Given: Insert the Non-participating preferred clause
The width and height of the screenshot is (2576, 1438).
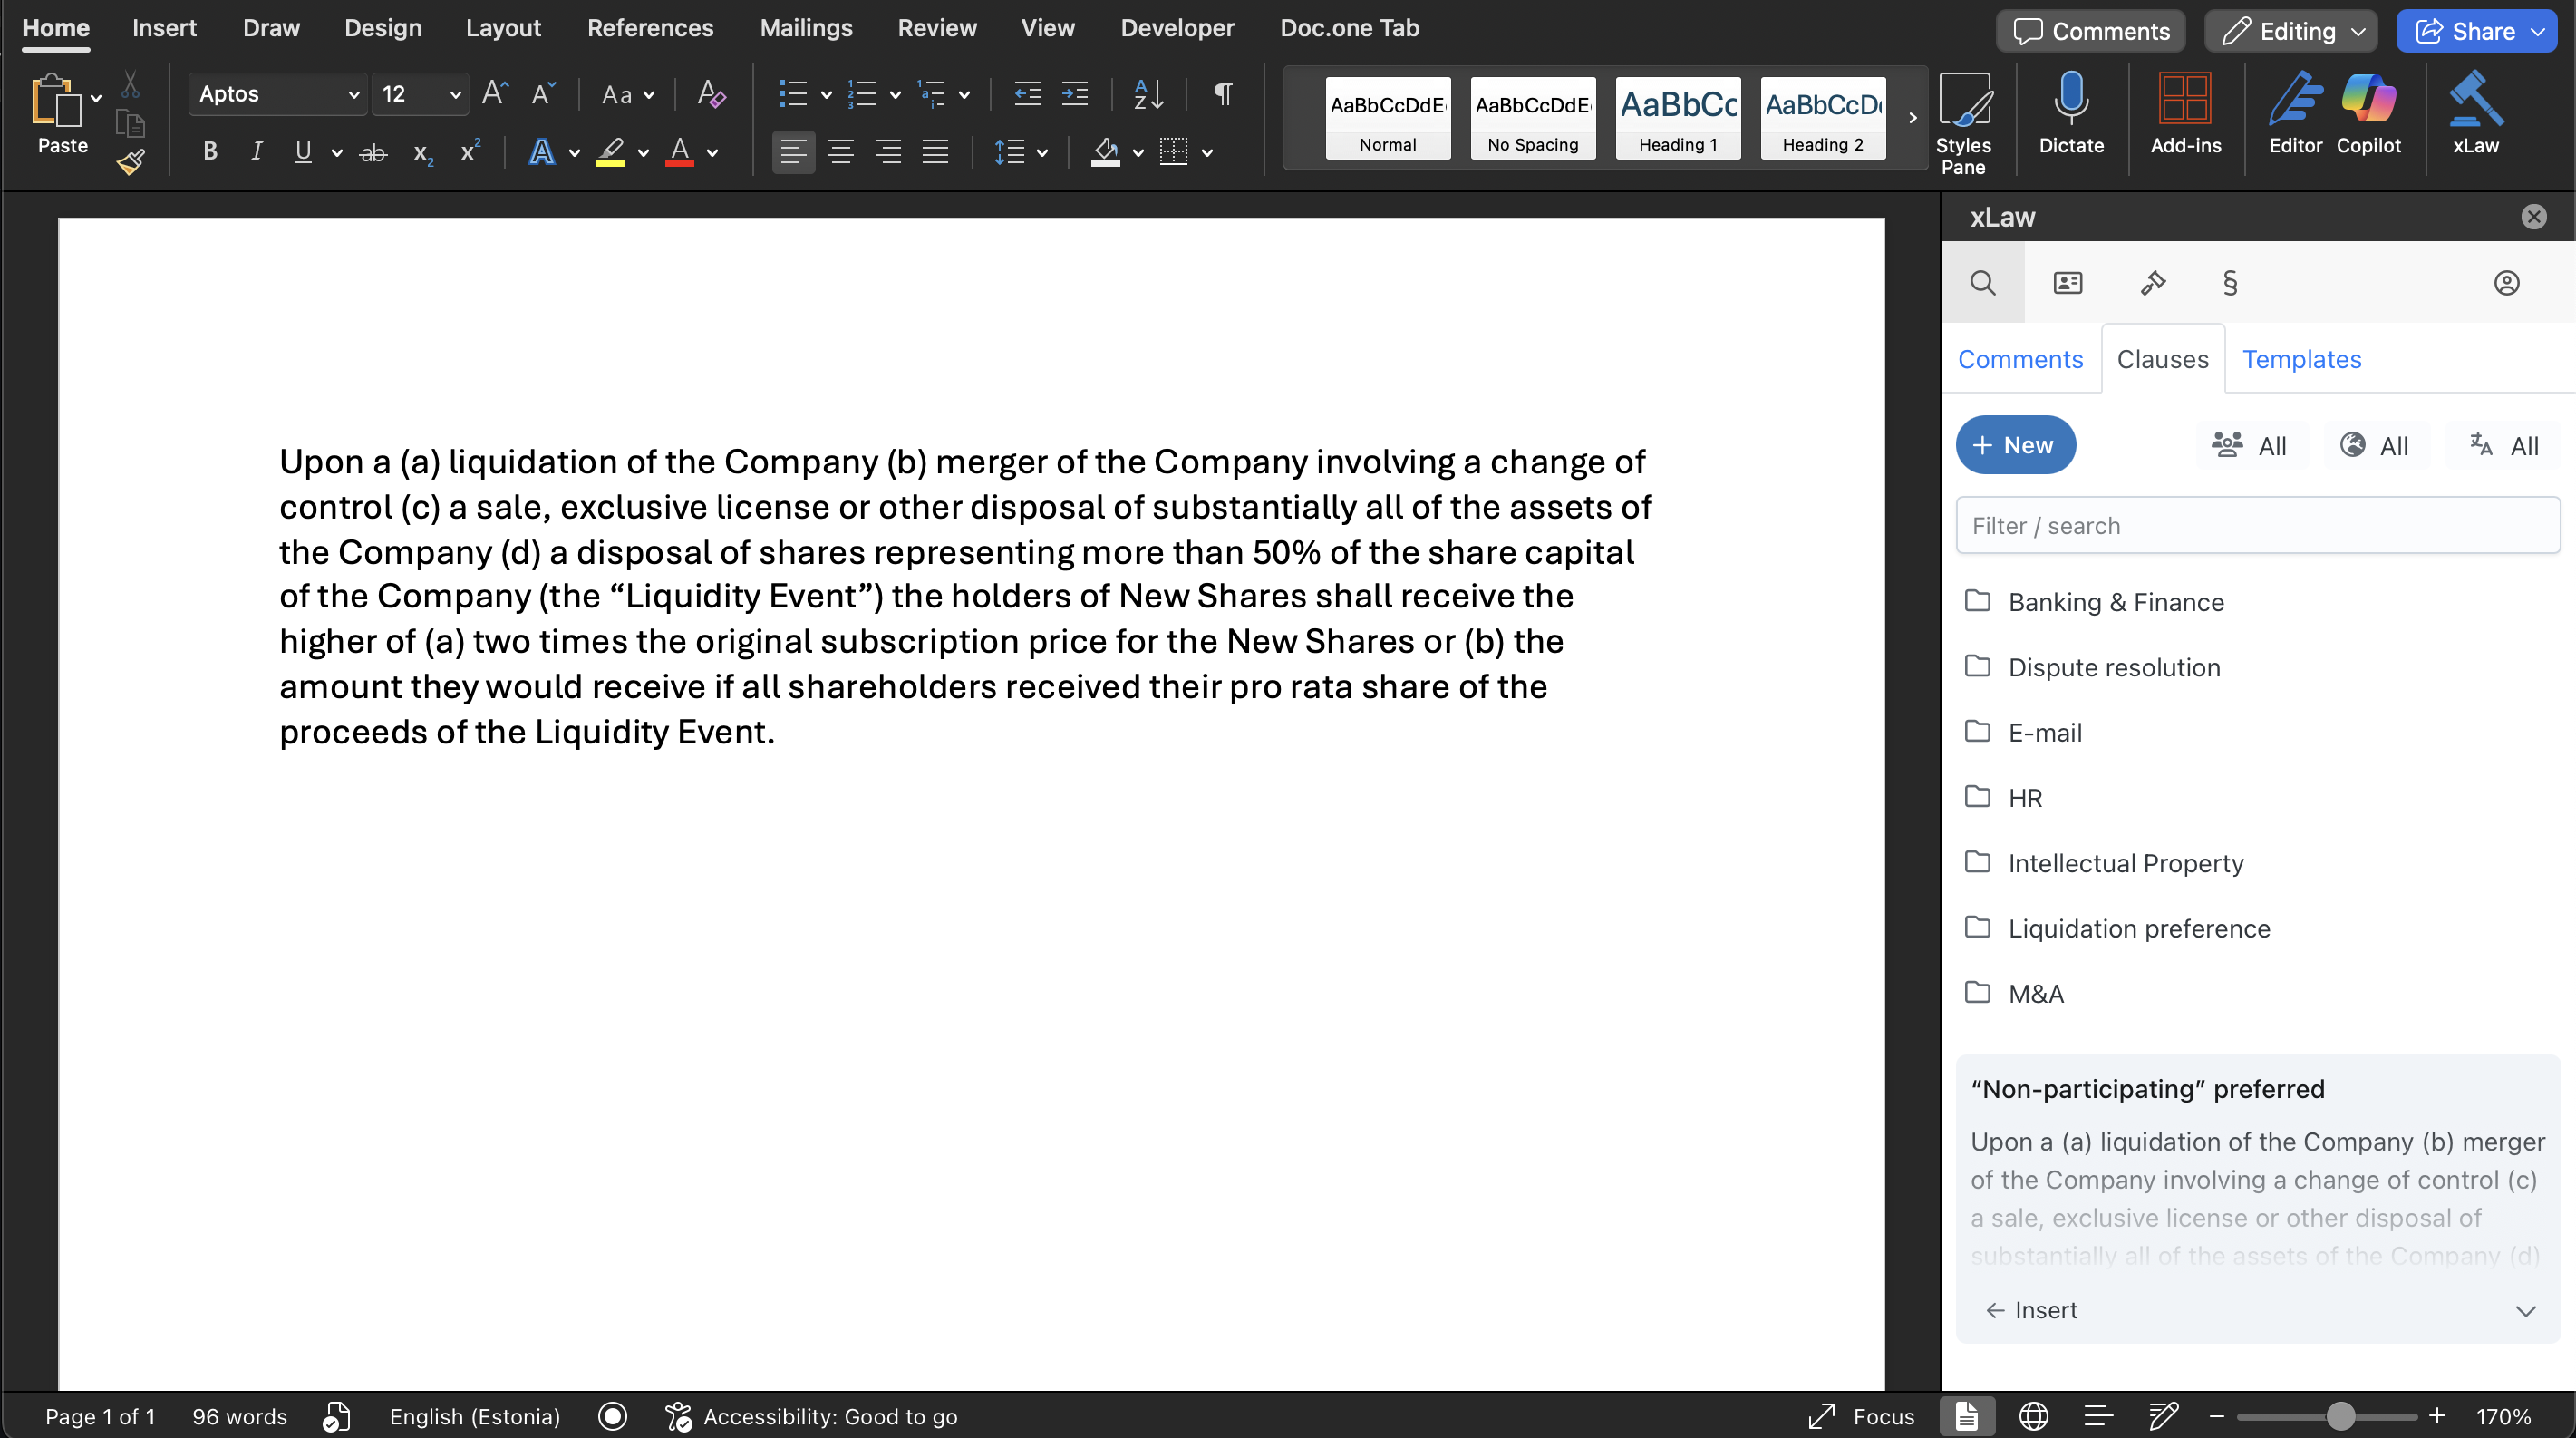Looking at the screenshot, I should point(2031,1311).
